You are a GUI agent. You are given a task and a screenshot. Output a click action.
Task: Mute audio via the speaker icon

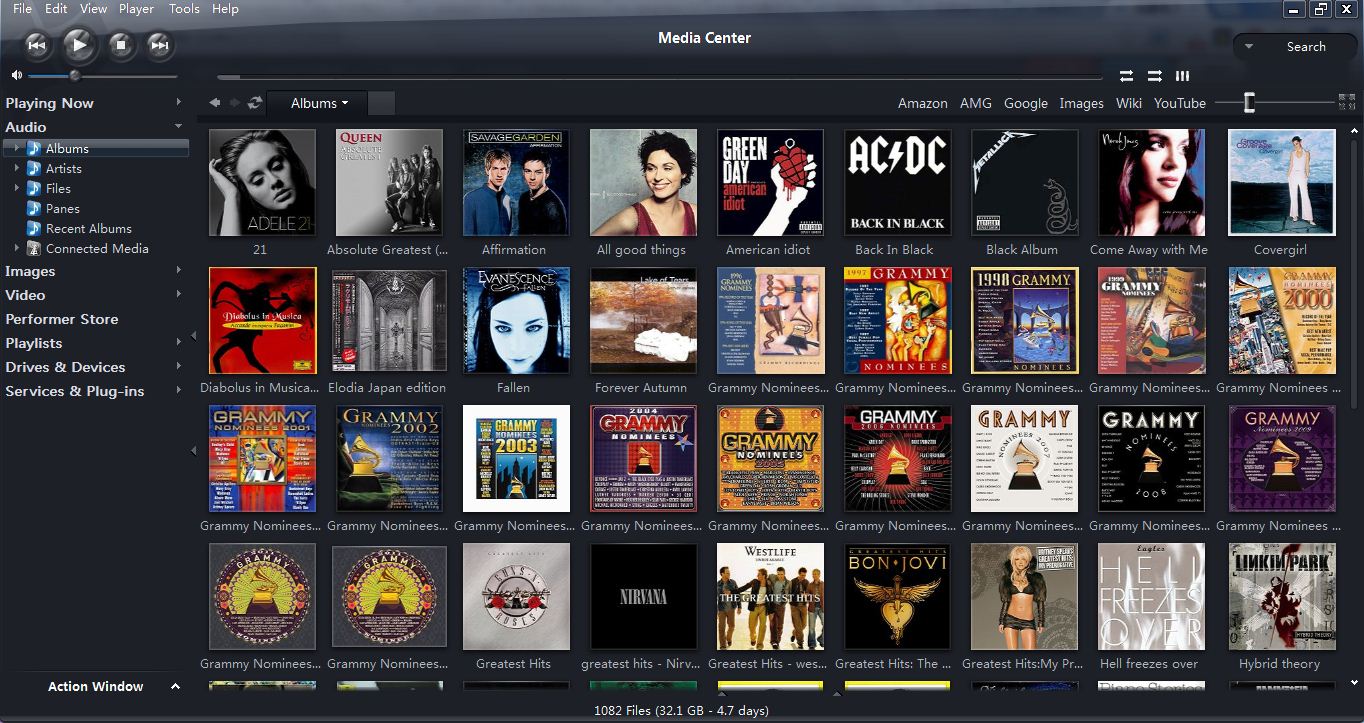click(x=16, y=76)
